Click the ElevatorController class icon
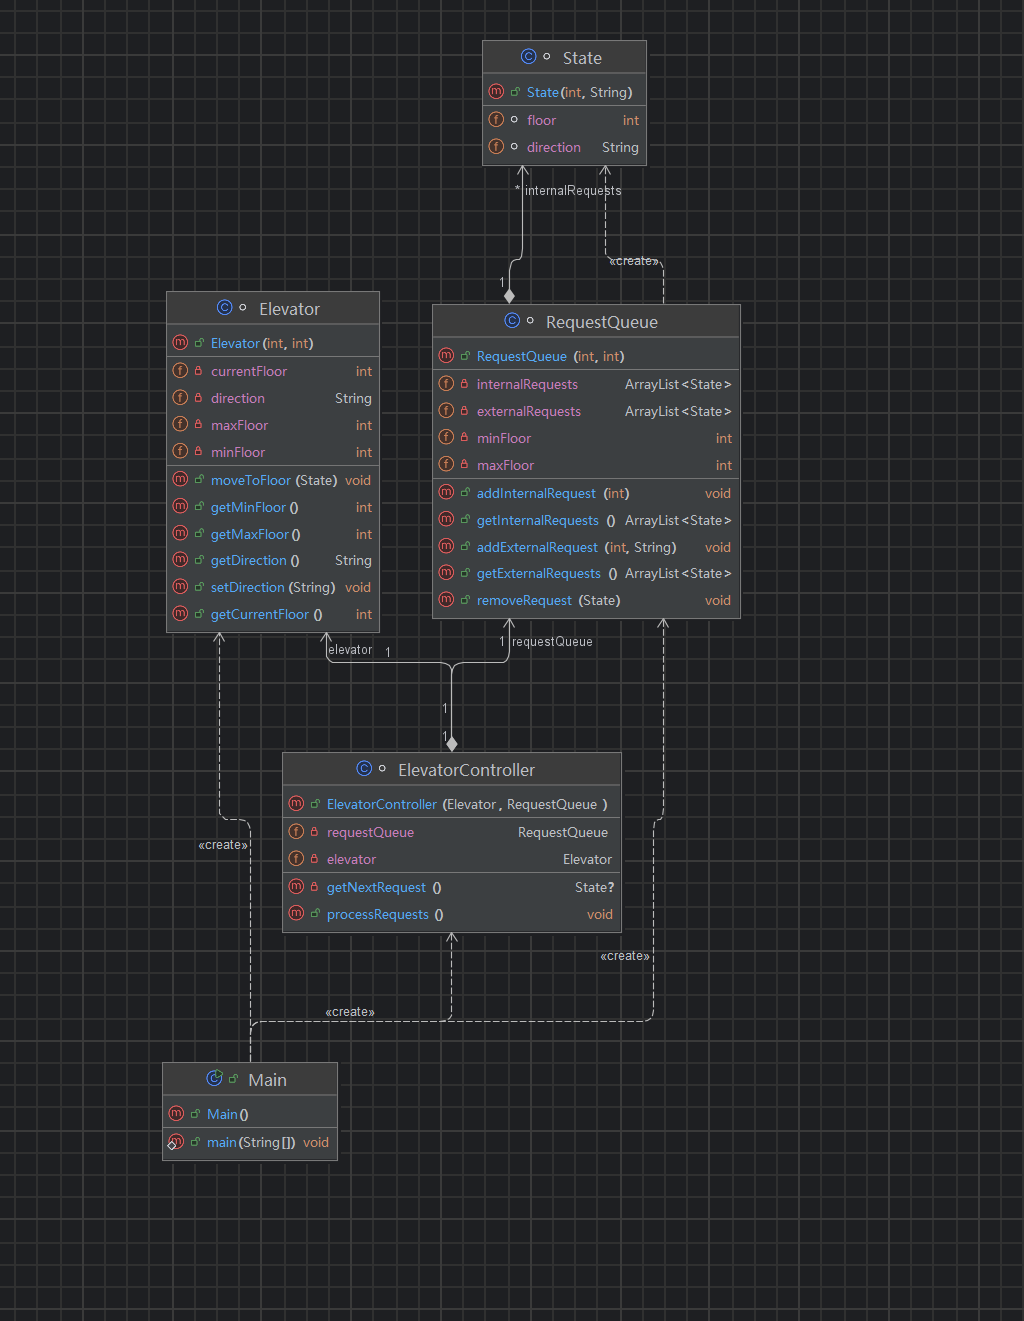 pyautogui.click(x=364, y=769)
